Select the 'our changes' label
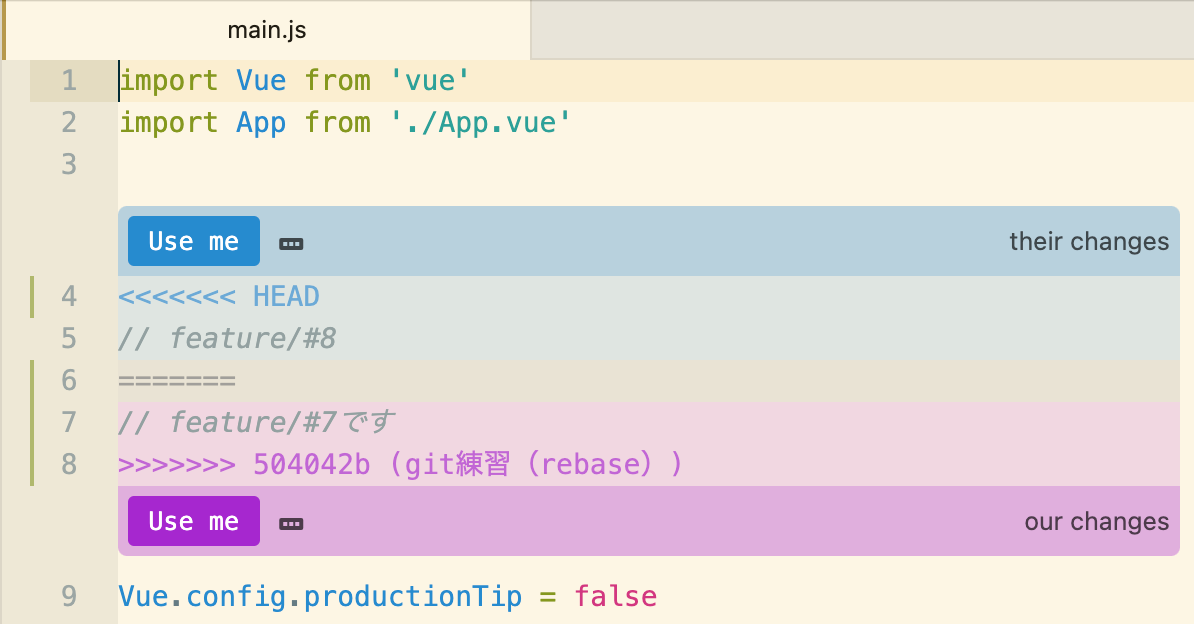The width and height of the screenshot is (1194, 624). tap(1097, 521)
